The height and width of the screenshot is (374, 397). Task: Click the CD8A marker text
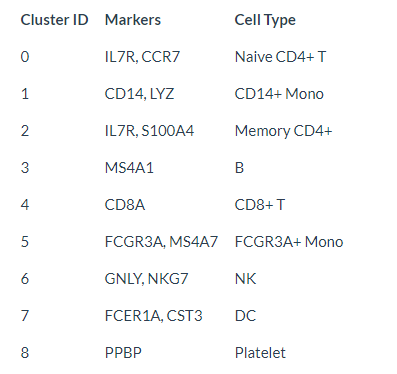[x=125, y=205]
